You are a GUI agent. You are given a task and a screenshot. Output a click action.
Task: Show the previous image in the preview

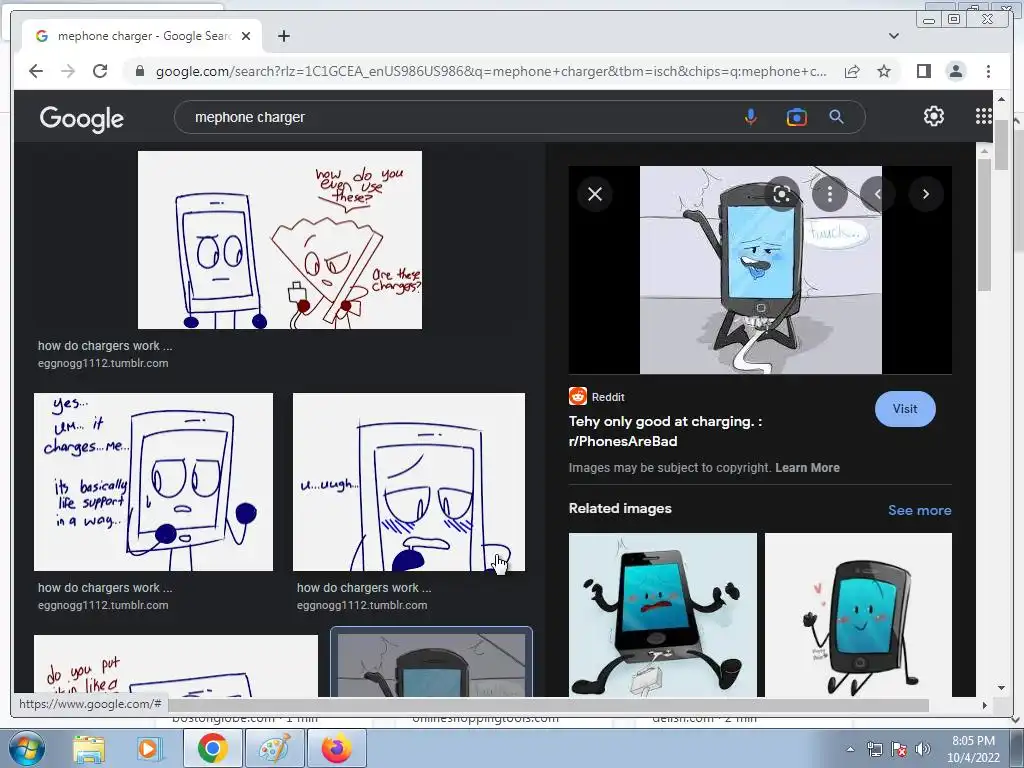tap(877, 194)
